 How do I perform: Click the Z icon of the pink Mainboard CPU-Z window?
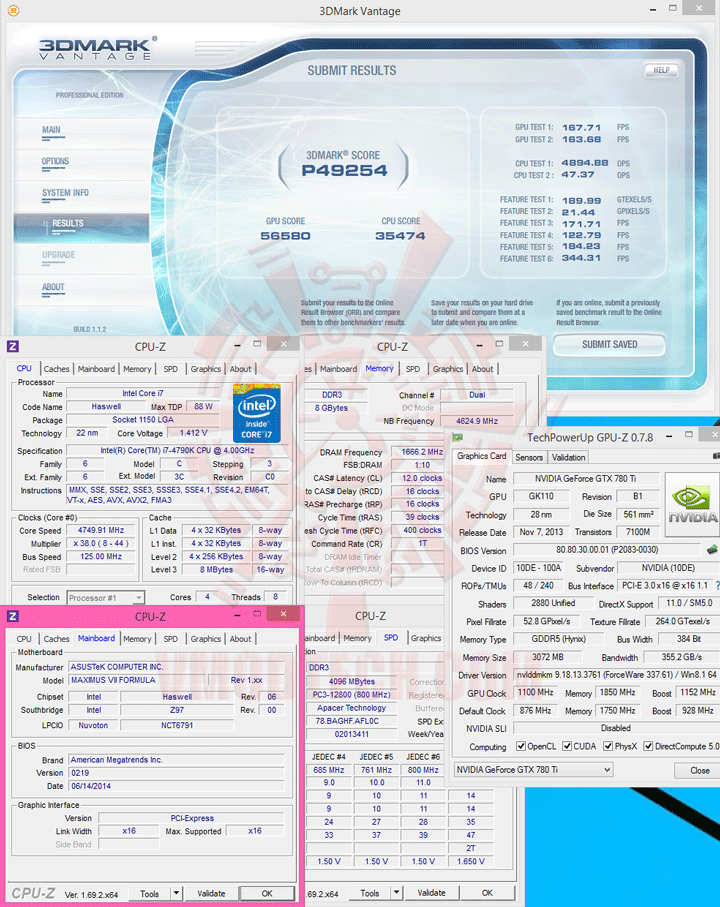click(x=13, y=616)
